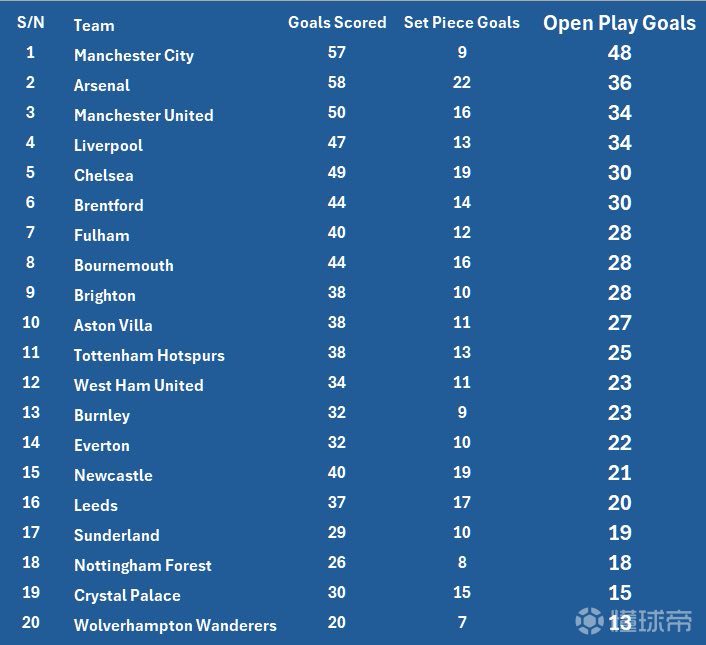Screen dimensions: 706x645
Task: Select the "Team" column header
Action: (94, 25)
